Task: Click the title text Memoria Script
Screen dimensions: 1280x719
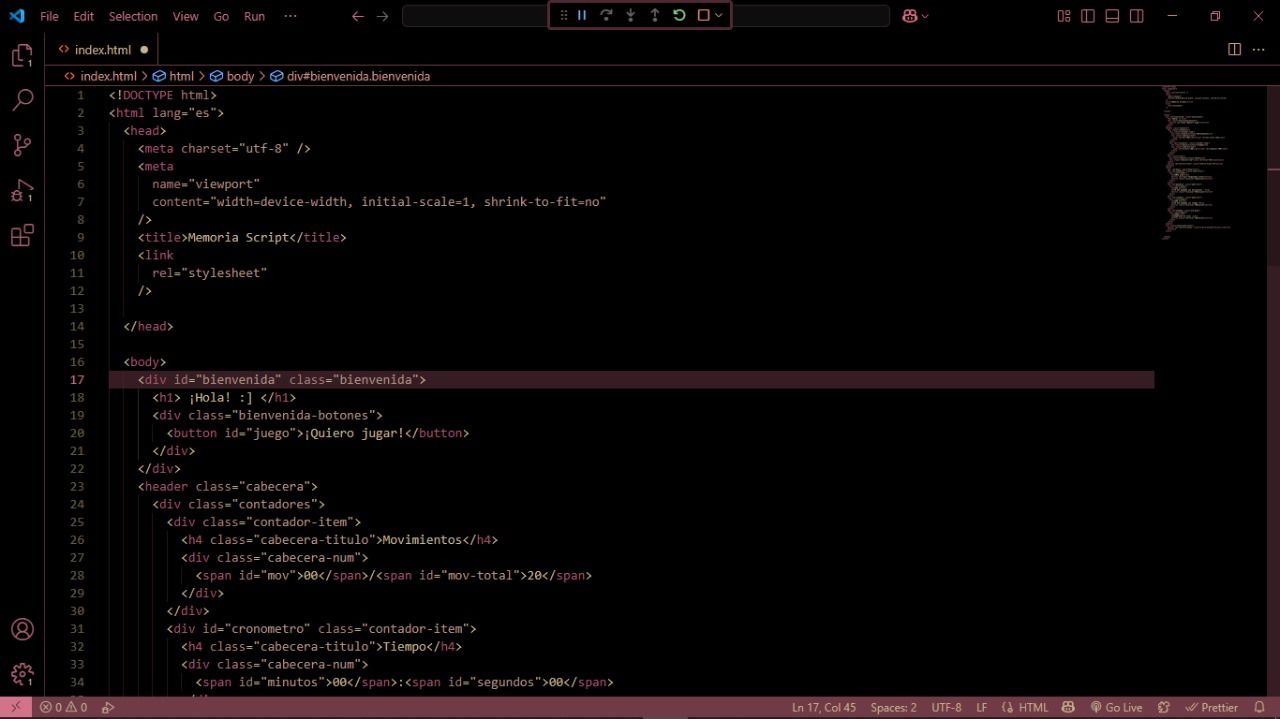Action: point(238,237)
